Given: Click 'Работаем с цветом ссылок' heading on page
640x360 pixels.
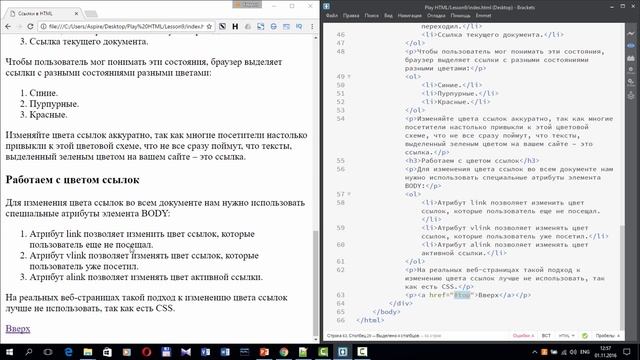Looking at the screenshot, I should point(73,180).
